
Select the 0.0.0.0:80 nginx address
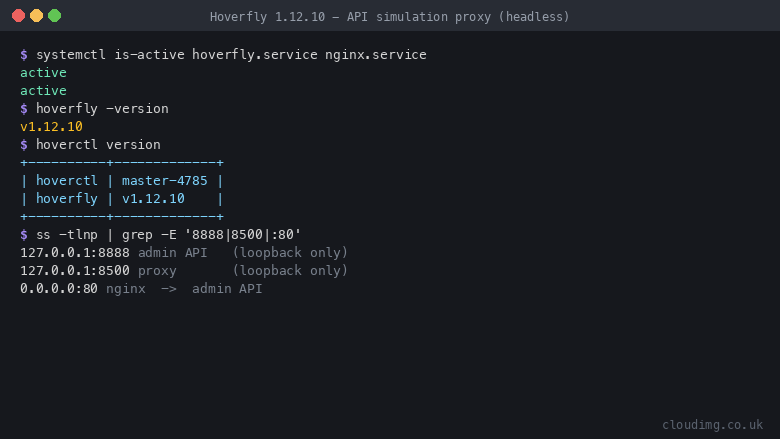[x=59, y=288]
